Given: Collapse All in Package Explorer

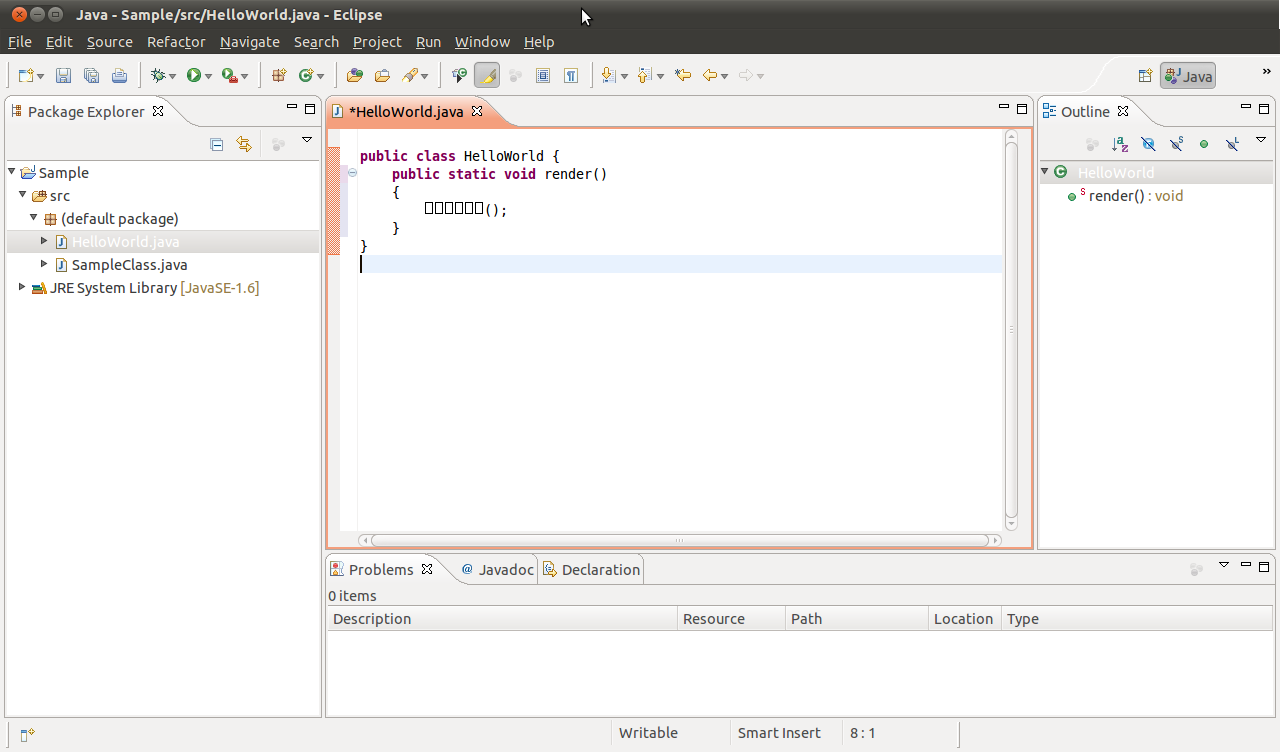Looking at the screenshot, I should point(216,145).
